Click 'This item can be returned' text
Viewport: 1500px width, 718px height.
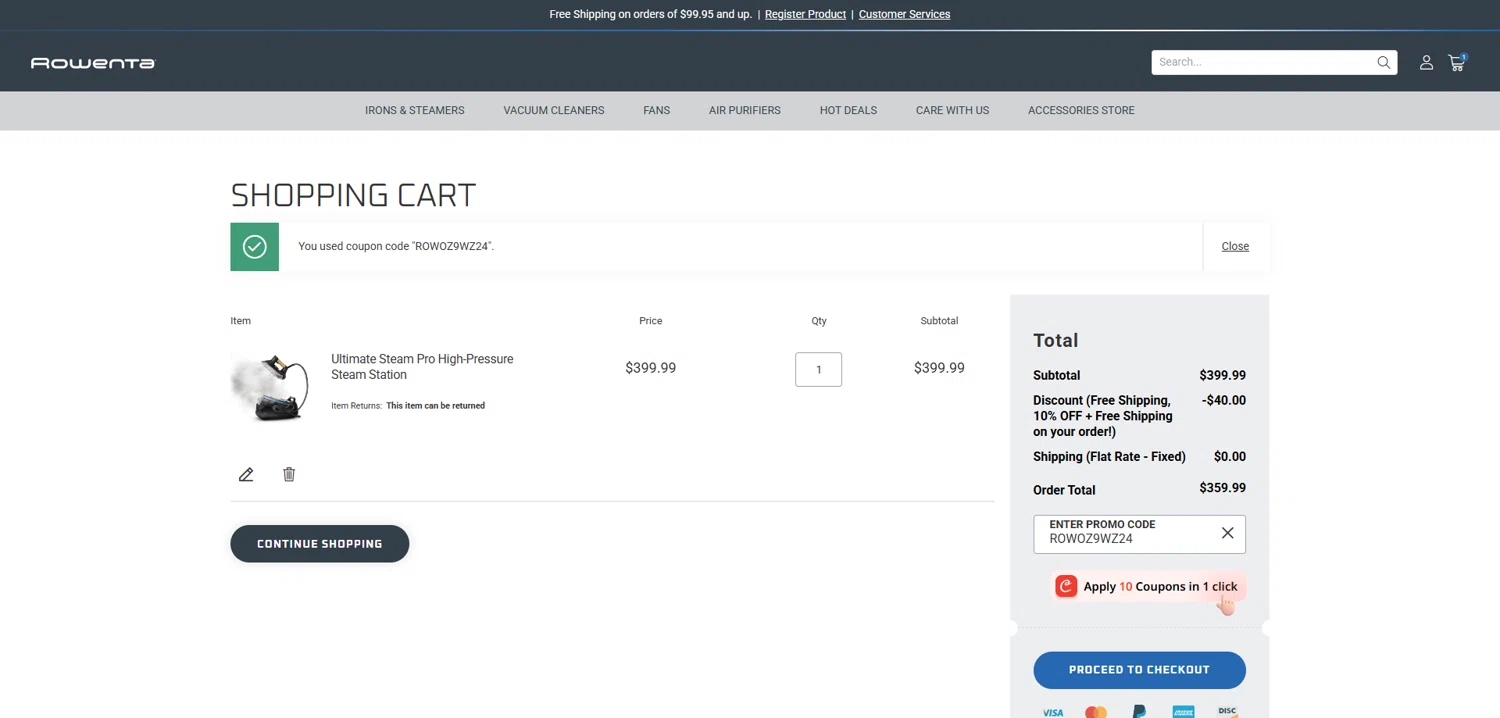[435, 406]
